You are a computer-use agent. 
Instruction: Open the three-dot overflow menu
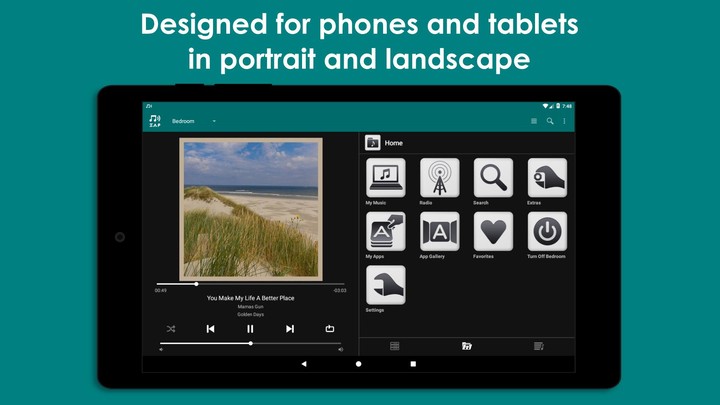564,121
